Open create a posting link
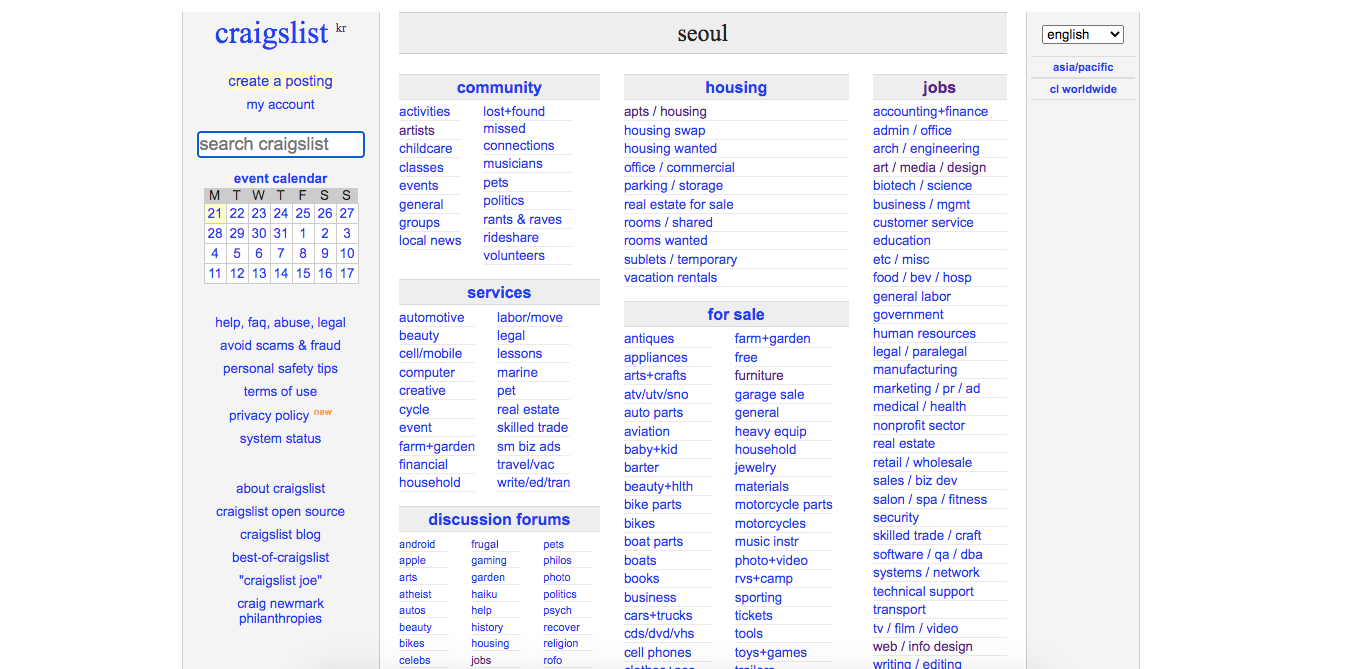Image resolution: width=1349 pixels, height=669 pixels. (280, 81)
